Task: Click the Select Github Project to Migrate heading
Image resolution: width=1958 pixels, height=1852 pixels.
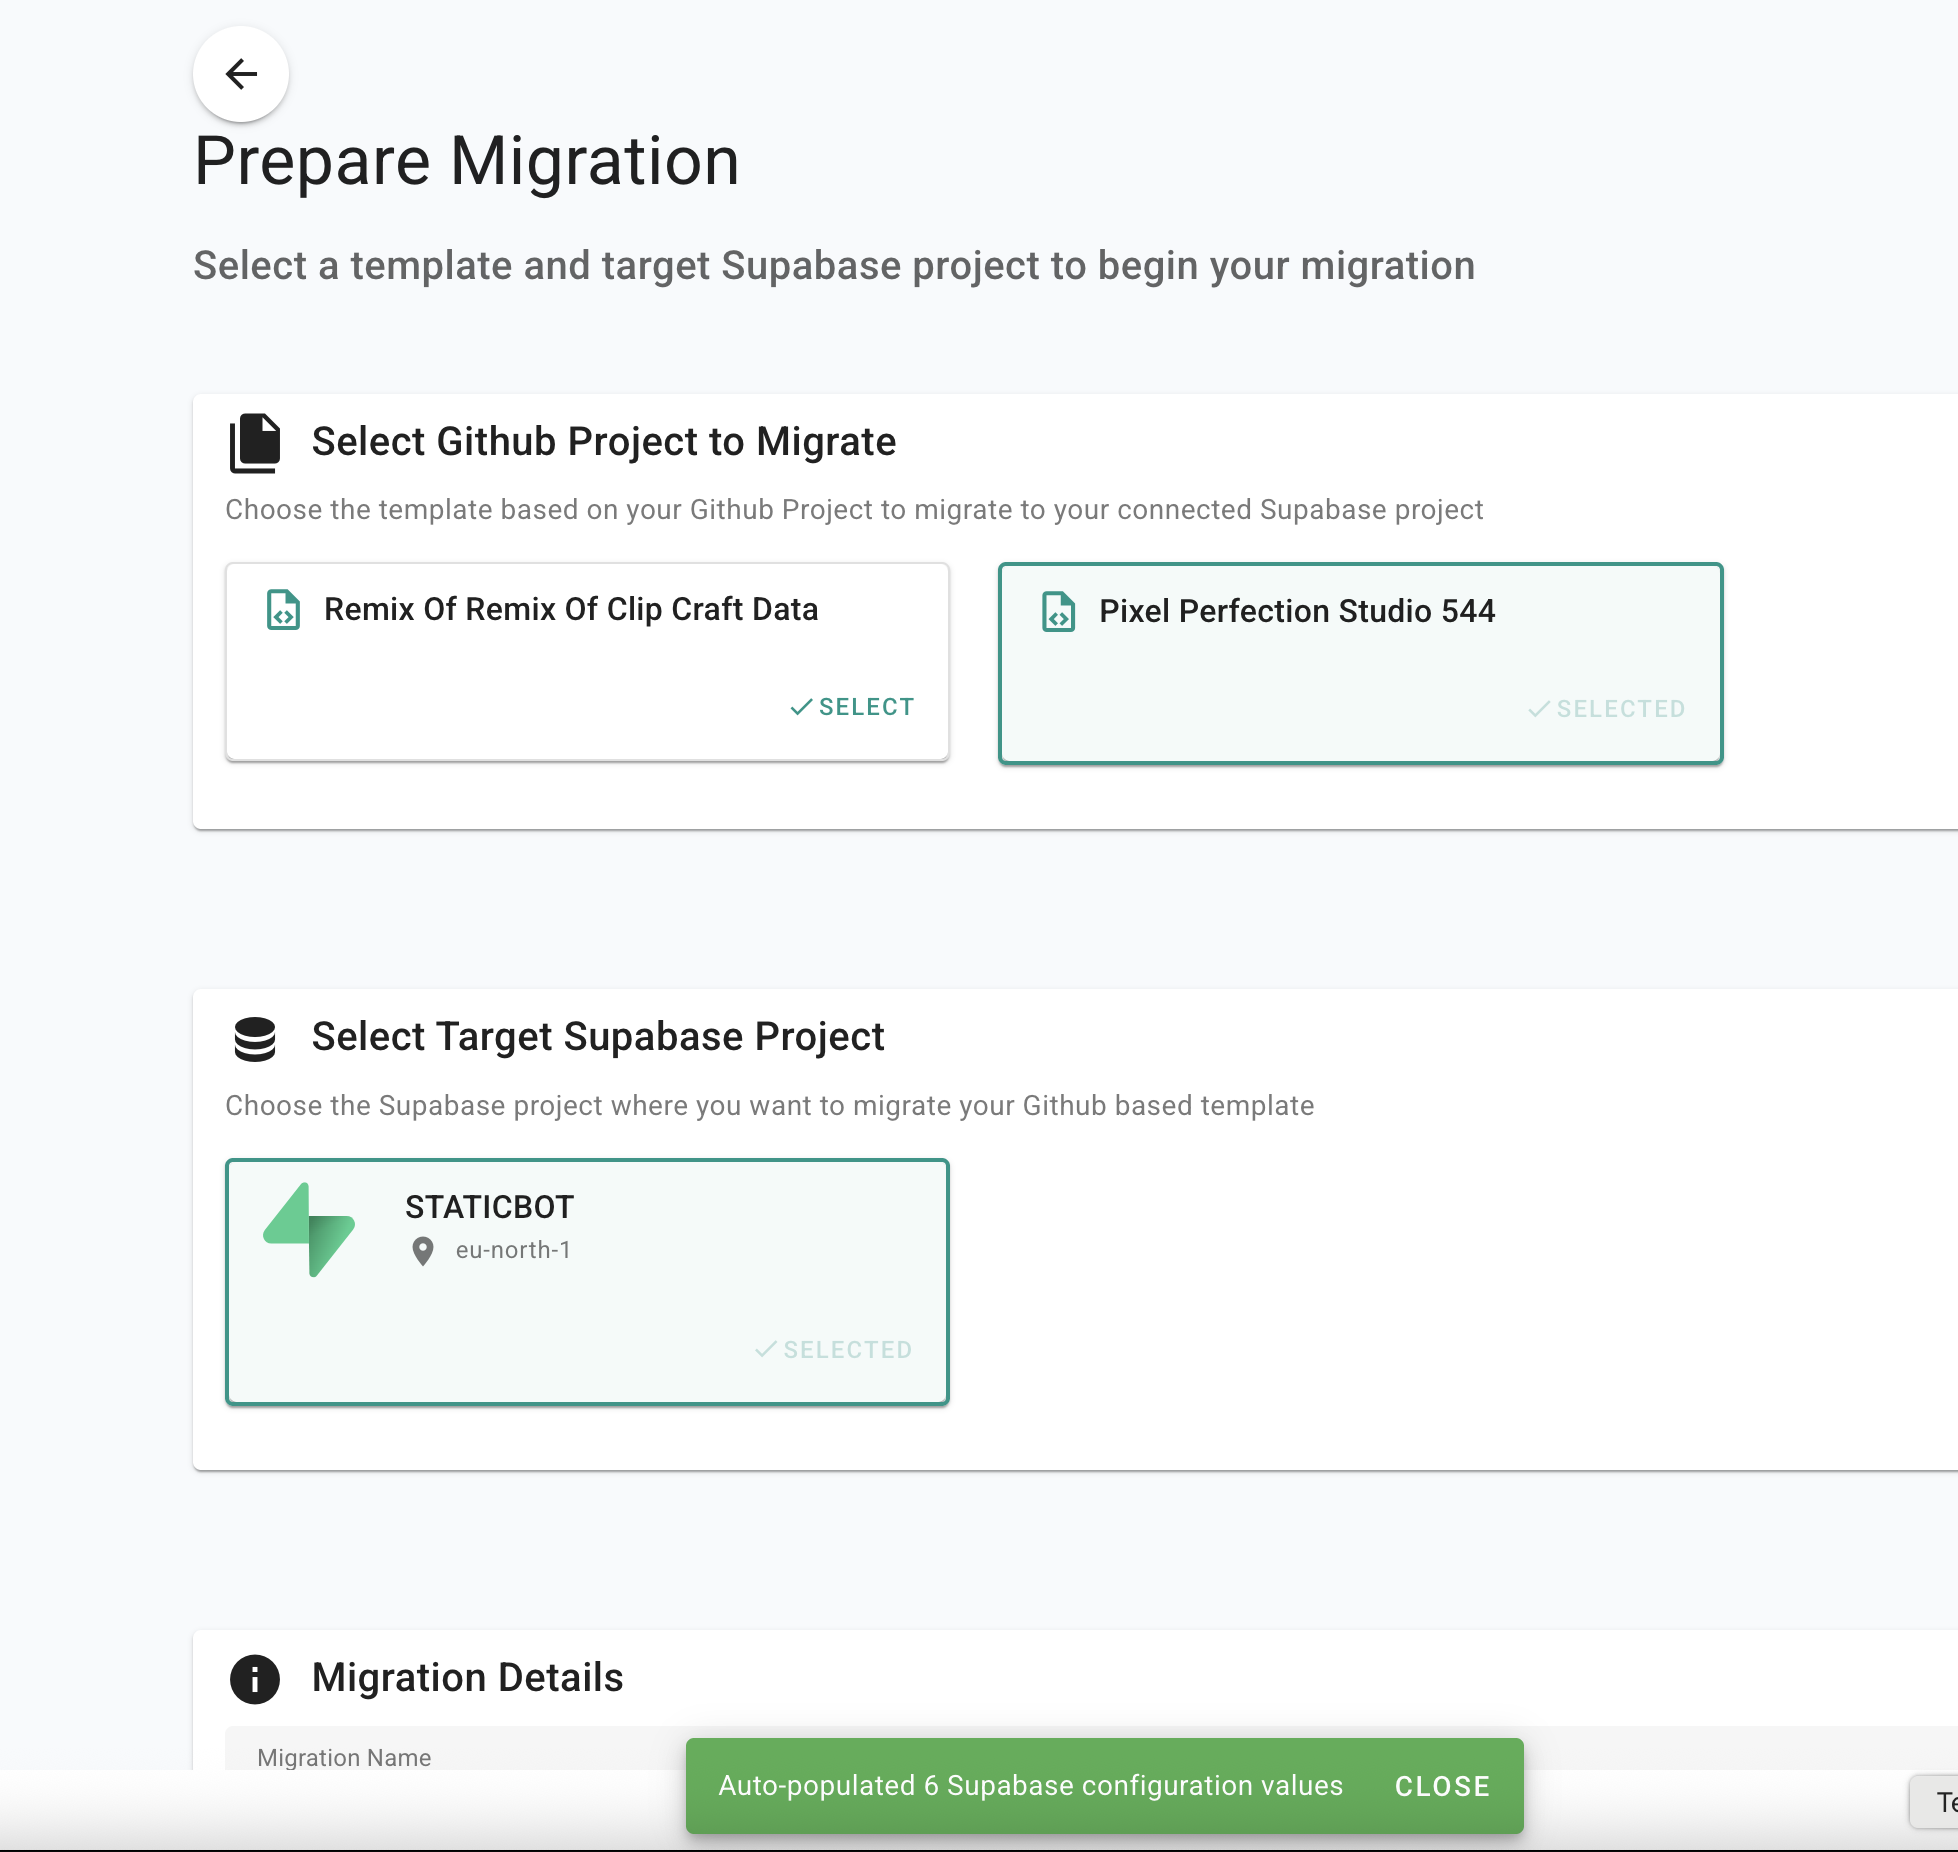Action: point(604,442)
